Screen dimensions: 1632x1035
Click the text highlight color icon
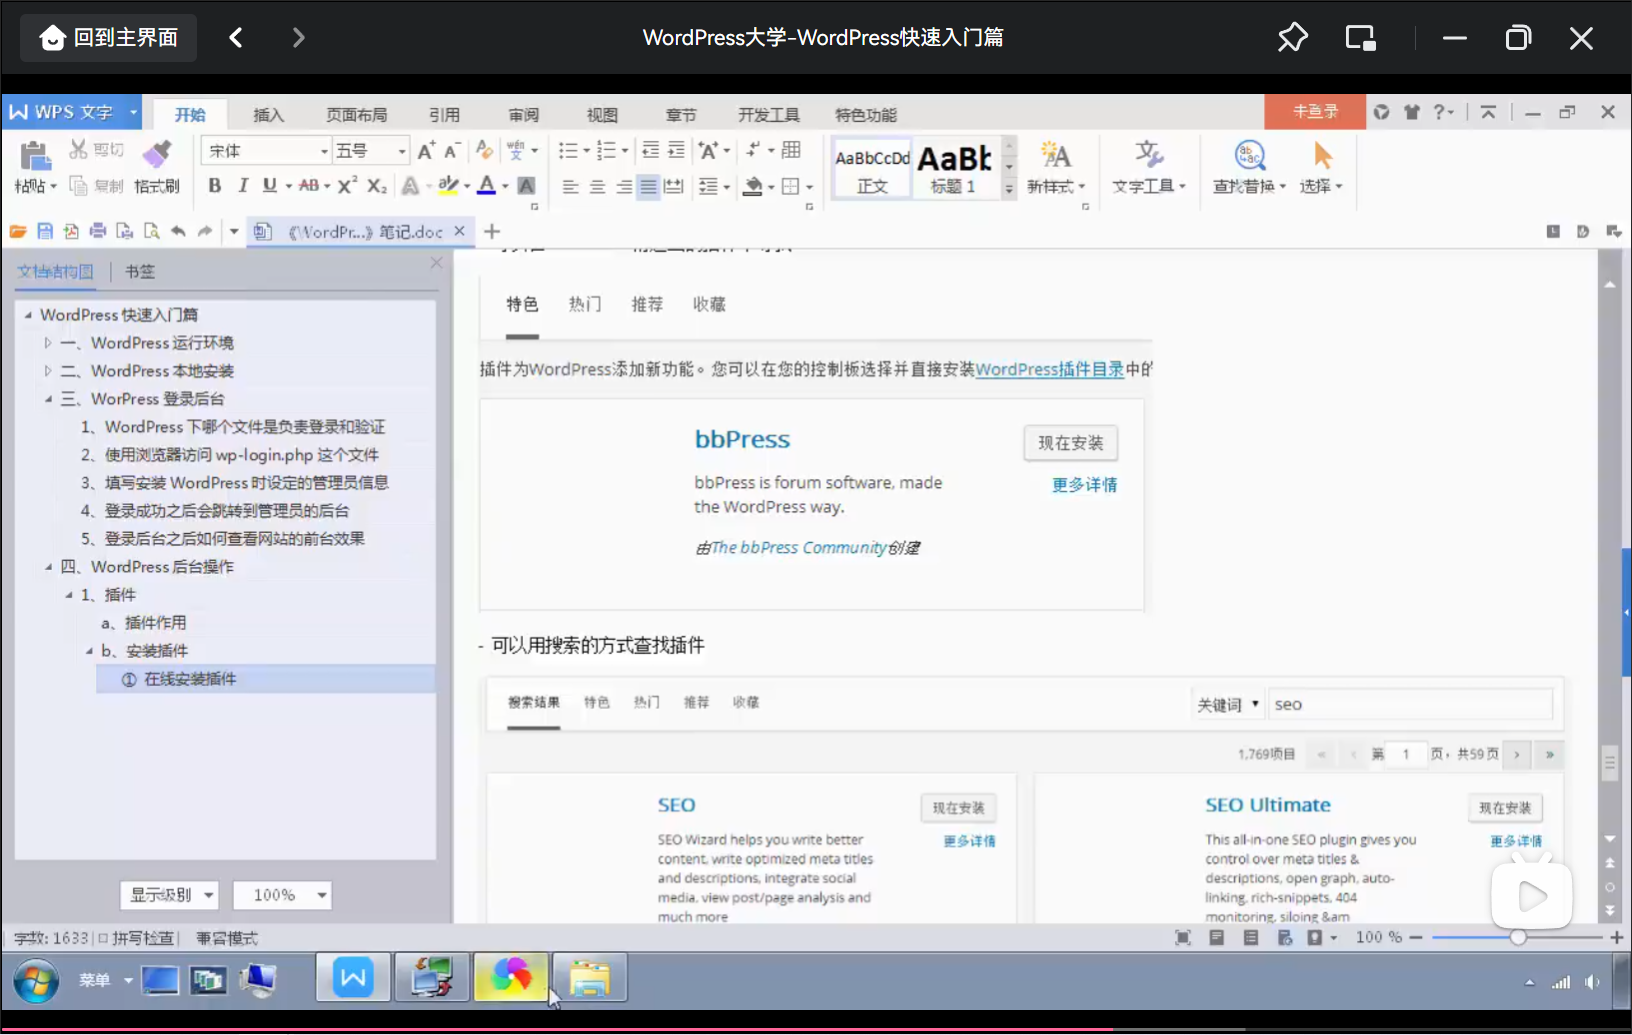[448, 186]
